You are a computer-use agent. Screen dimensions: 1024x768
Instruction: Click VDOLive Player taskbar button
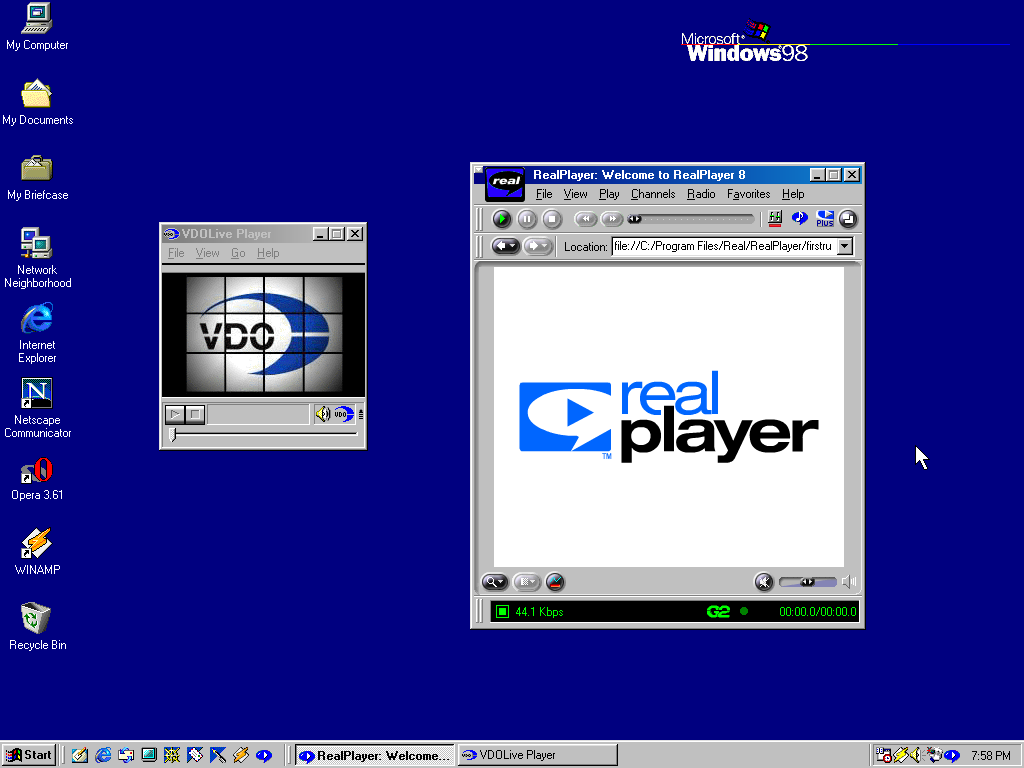537,756
